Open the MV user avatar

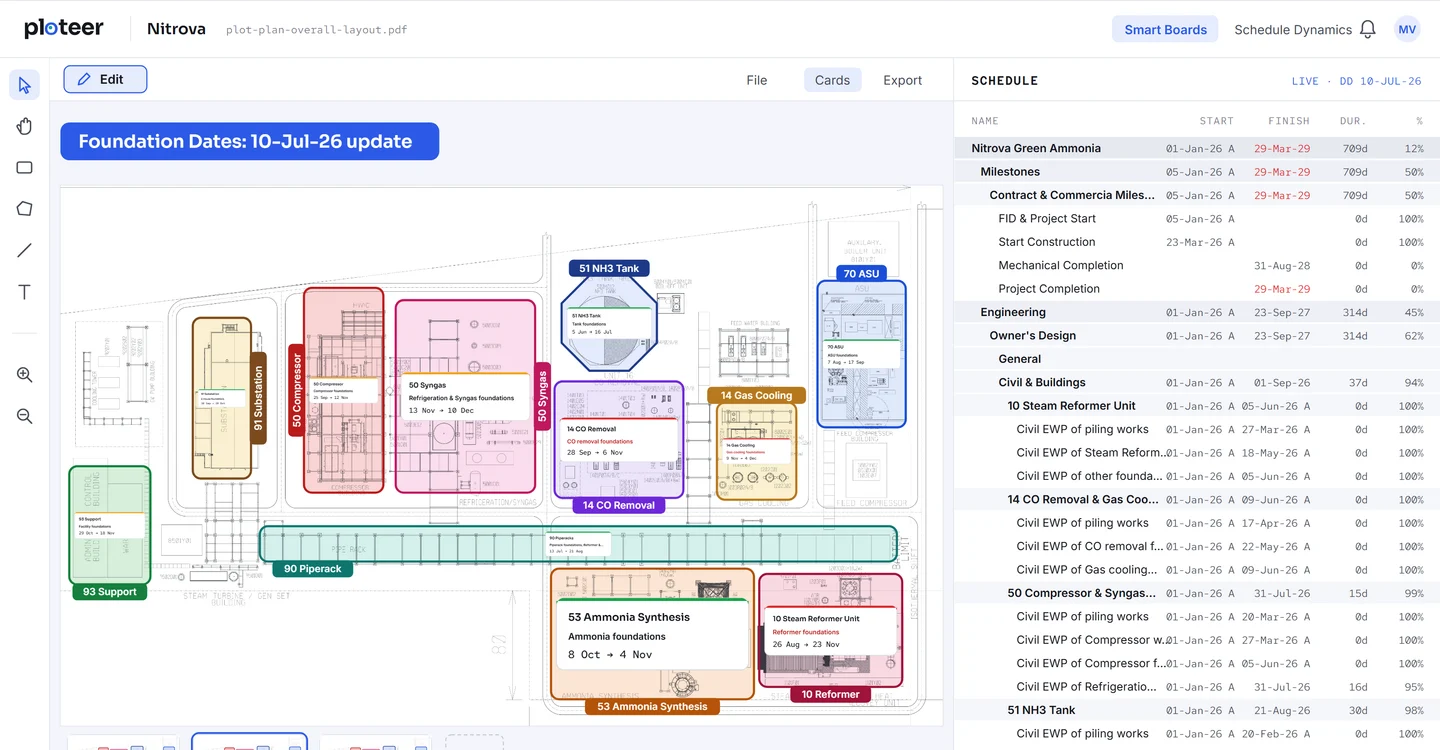tap(1407, 29)
